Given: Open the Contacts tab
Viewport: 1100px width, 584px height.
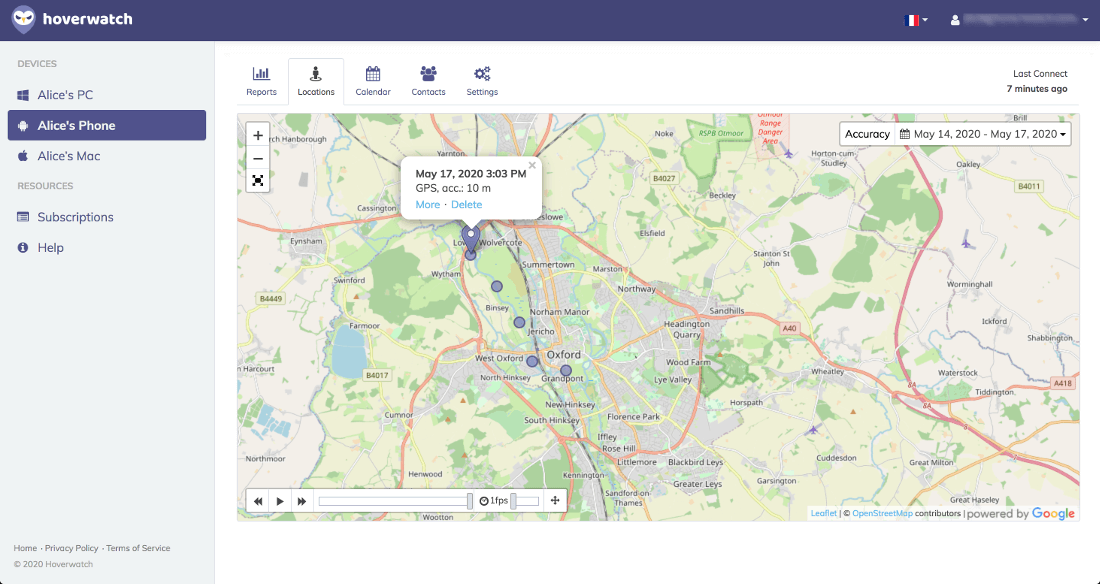Looking at the screenshot, I should (x=428, y=81).
